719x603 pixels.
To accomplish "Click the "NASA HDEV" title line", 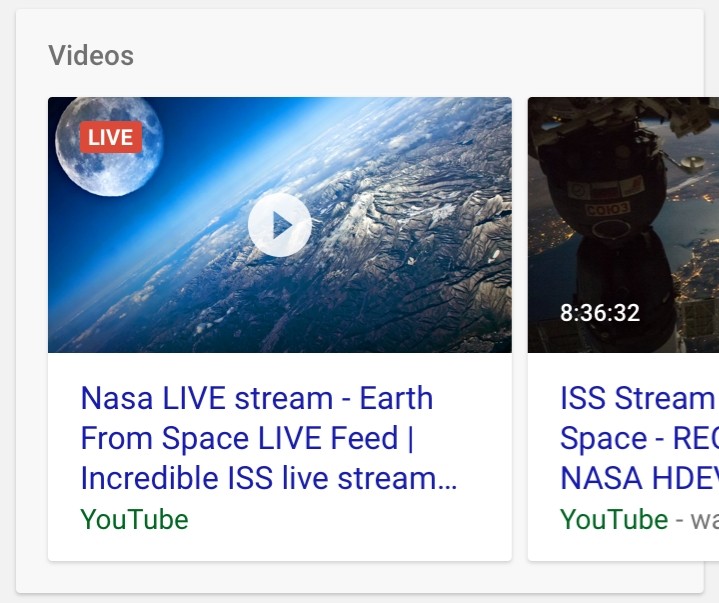I will click(x=638, y=479).
